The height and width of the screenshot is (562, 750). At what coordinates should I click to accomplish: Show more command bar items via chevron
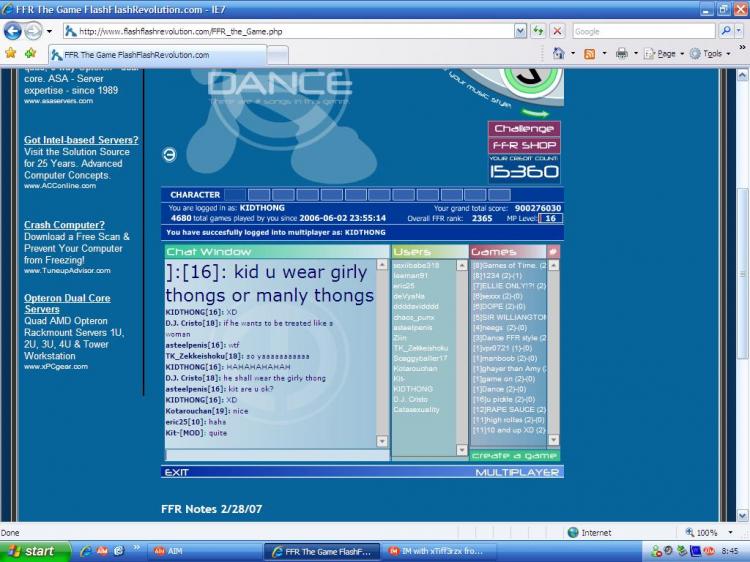tap(742, 47)
